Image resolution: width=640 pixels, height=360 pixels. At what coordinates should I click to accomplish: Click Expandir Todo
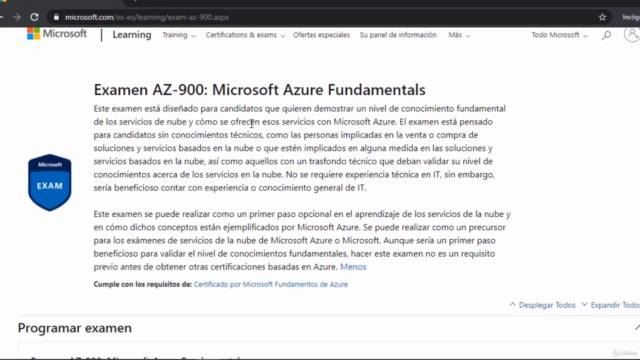pyautogui.click(x=611, y=305)
